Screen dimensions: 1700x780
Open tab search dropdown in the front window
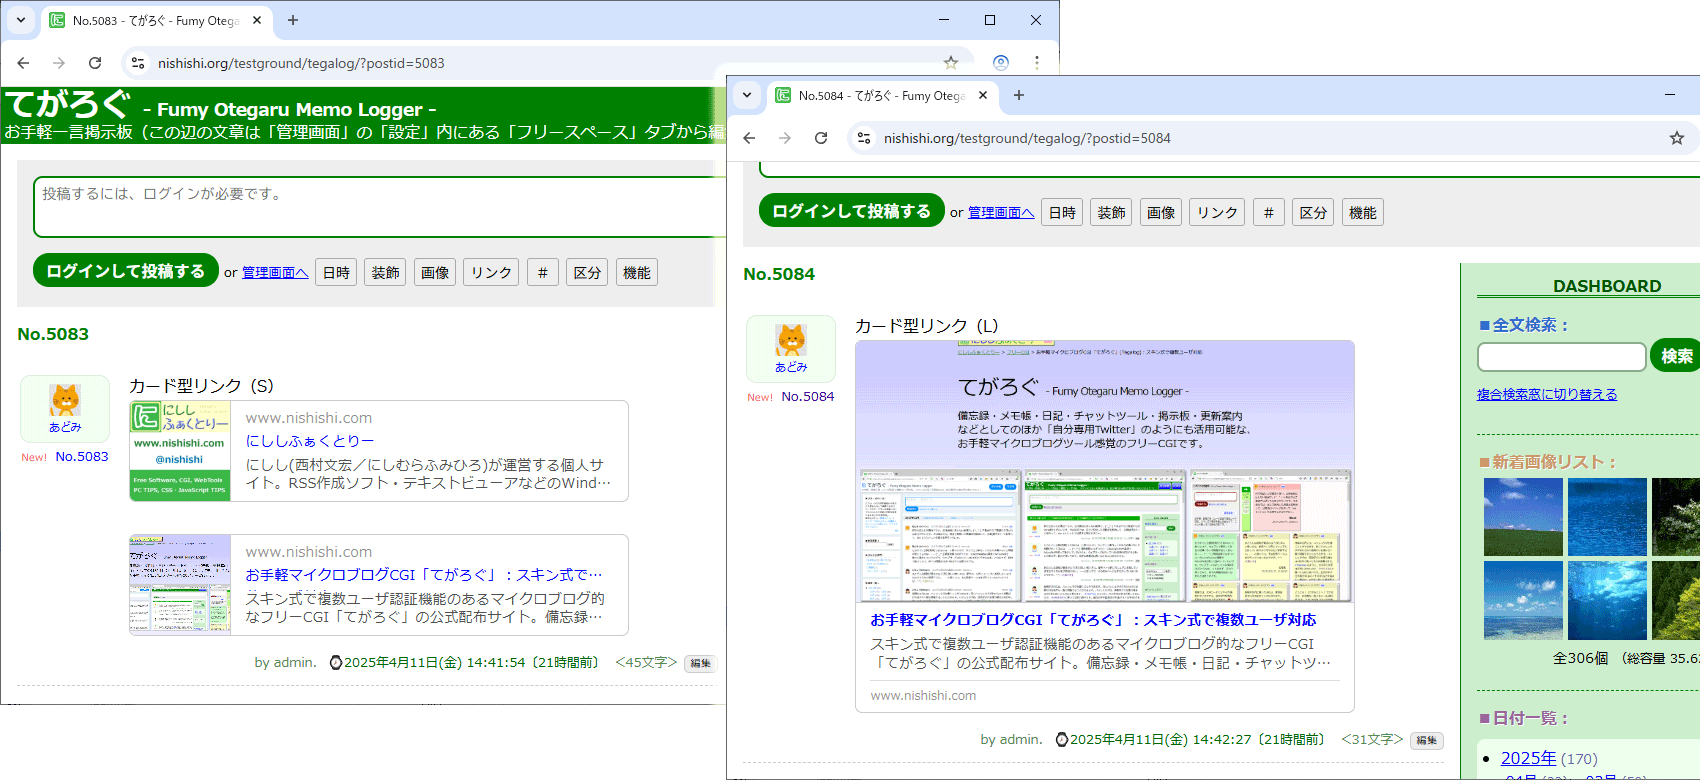[x=747, y=95]
